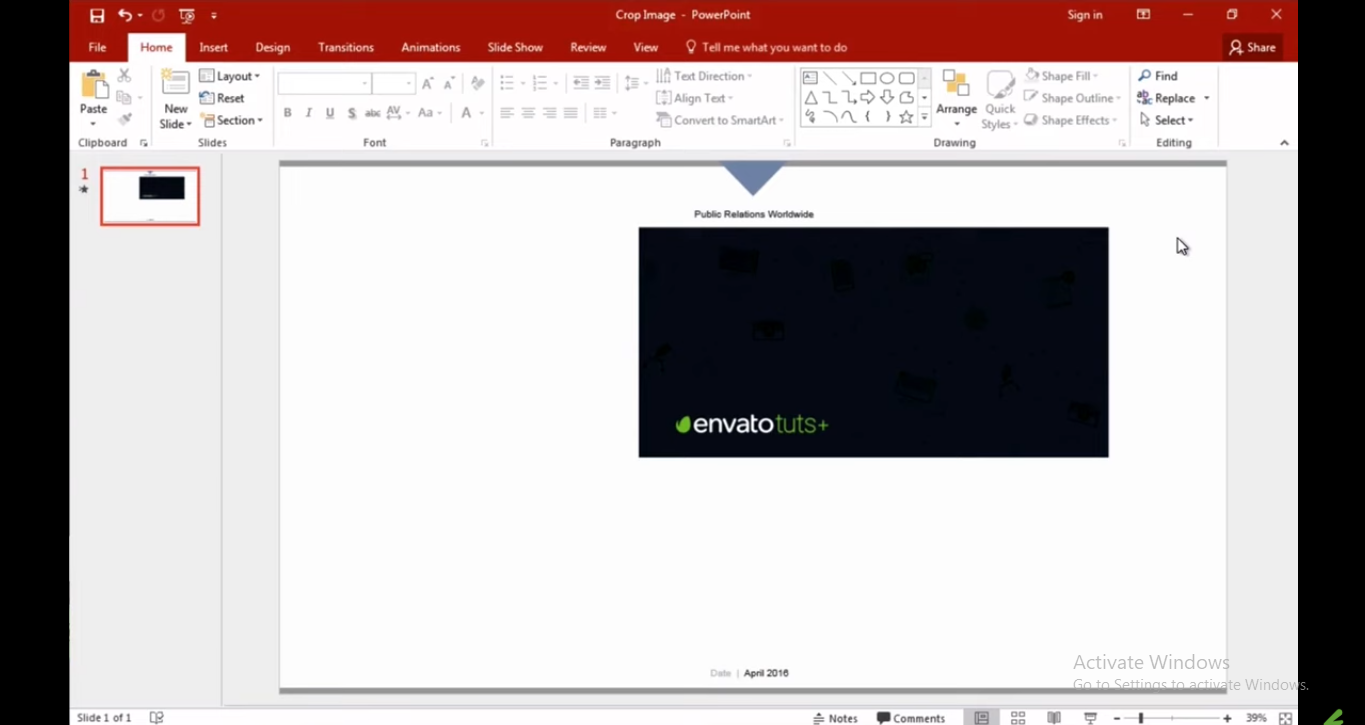This screenshot has height=725, width=1365.
Task: Toggle text Shadow formatting
Action: [351, 113]
